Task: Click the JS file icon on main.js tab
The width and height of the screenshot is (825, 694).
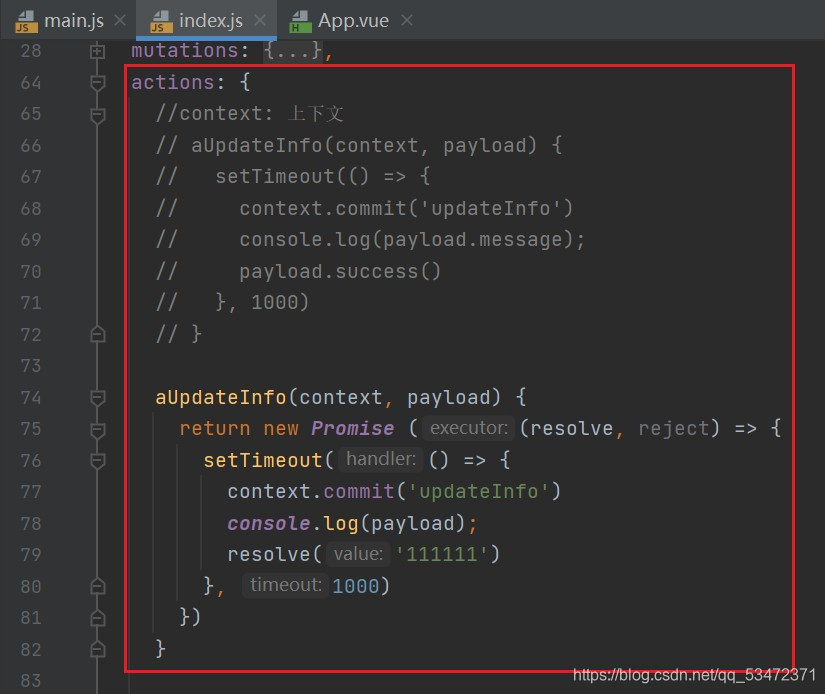Action: click(26, 22)
